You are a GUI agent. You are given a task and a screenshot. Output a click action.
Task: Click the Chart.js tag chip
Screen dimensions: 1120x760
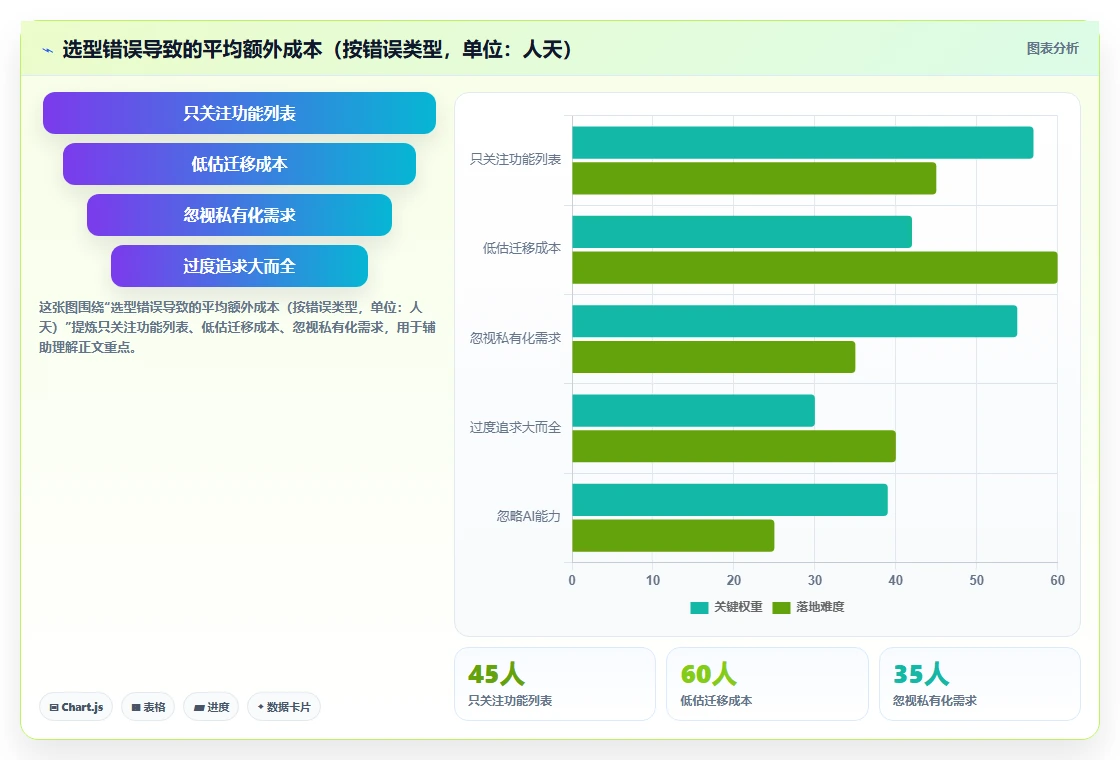76,707
